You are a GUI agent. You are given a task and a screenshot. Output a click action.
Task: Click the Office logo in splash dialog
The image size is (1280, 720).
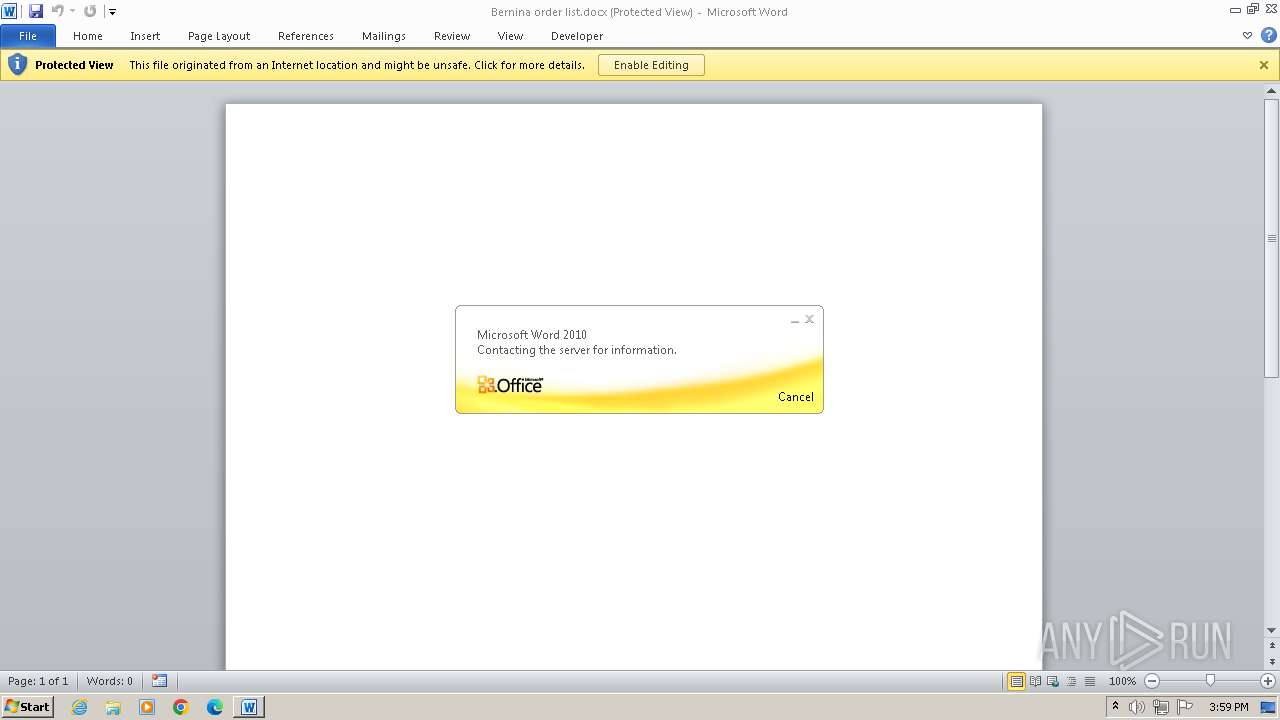click(510, 385)
